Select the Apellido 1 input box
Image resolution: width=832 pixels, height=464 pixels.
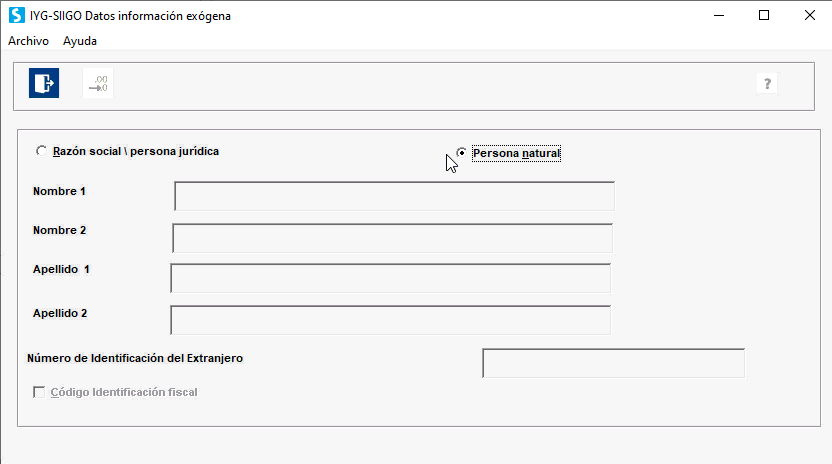point(390,278)
